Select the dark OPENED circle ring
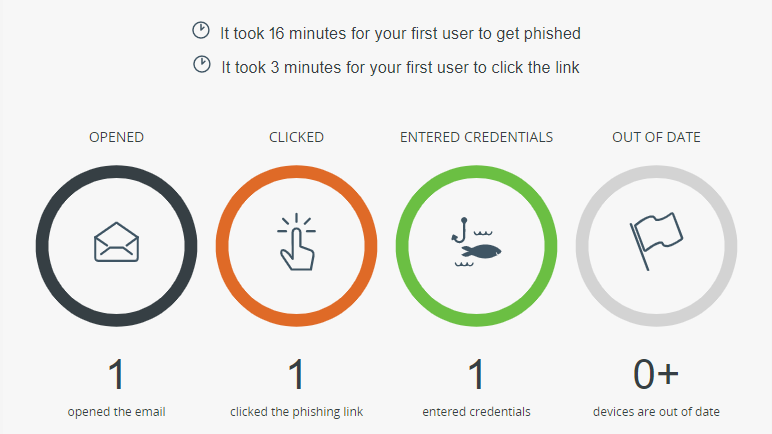Viewport: 772px width, 434px height. pos(117,246)
